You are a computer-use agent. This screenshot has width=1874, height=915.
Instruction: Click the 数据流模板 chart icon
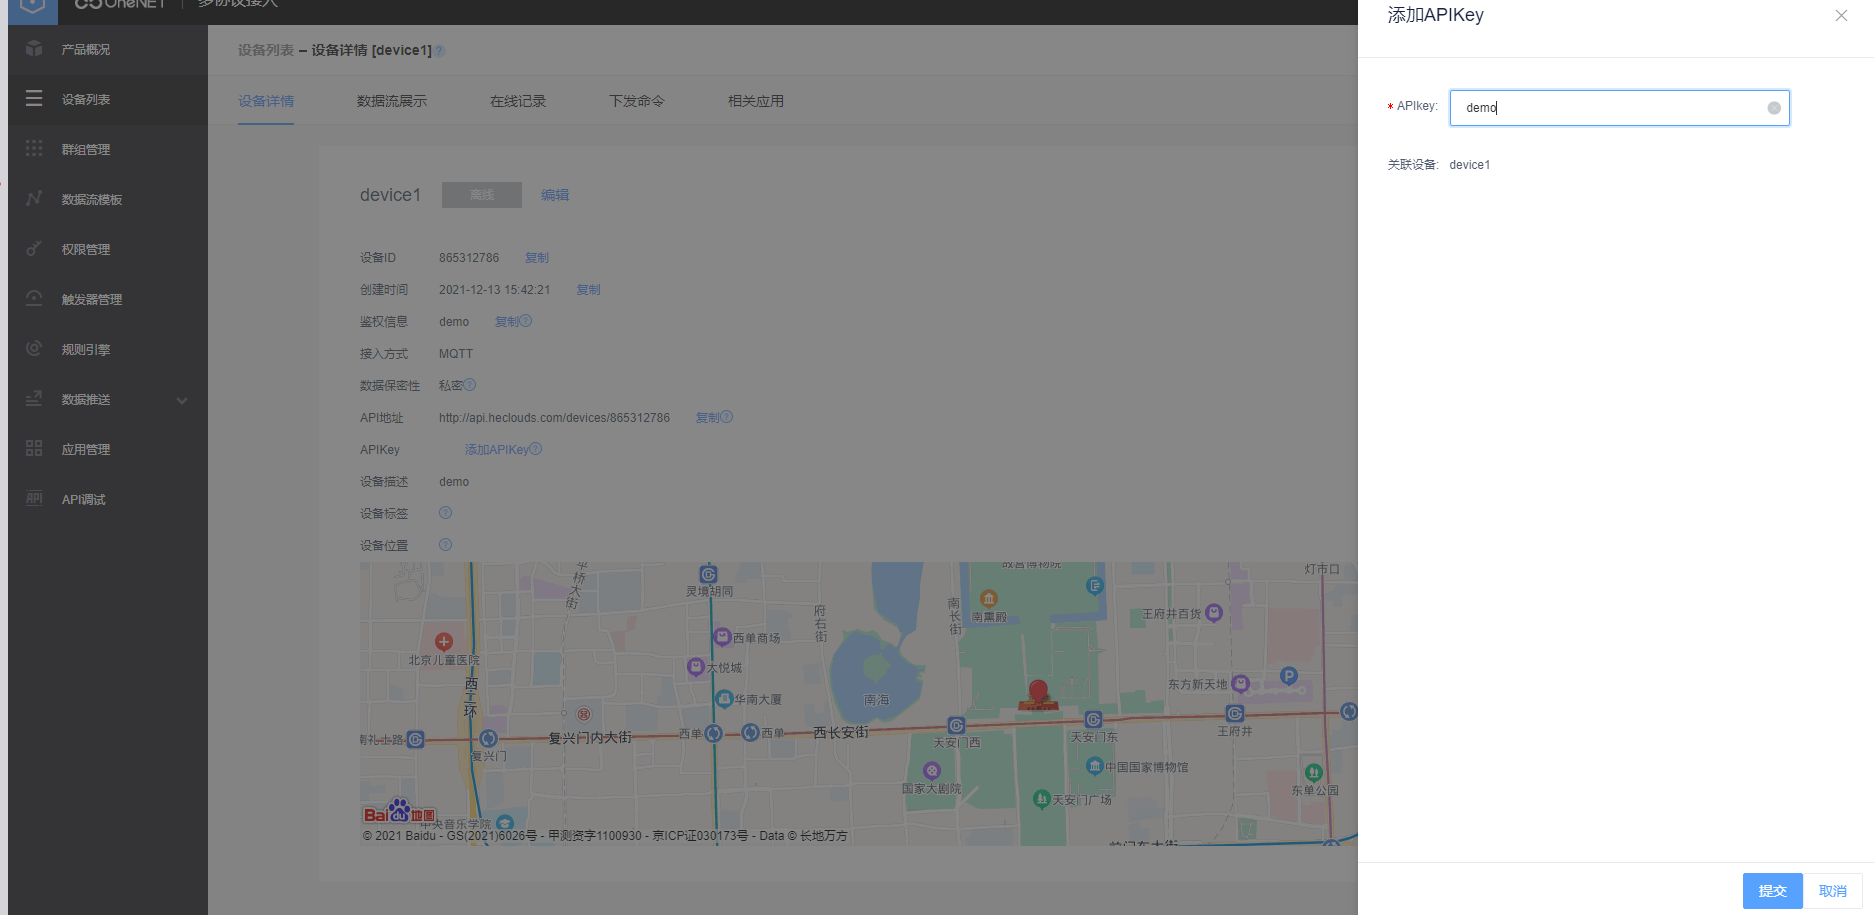[x=34, y=199]
